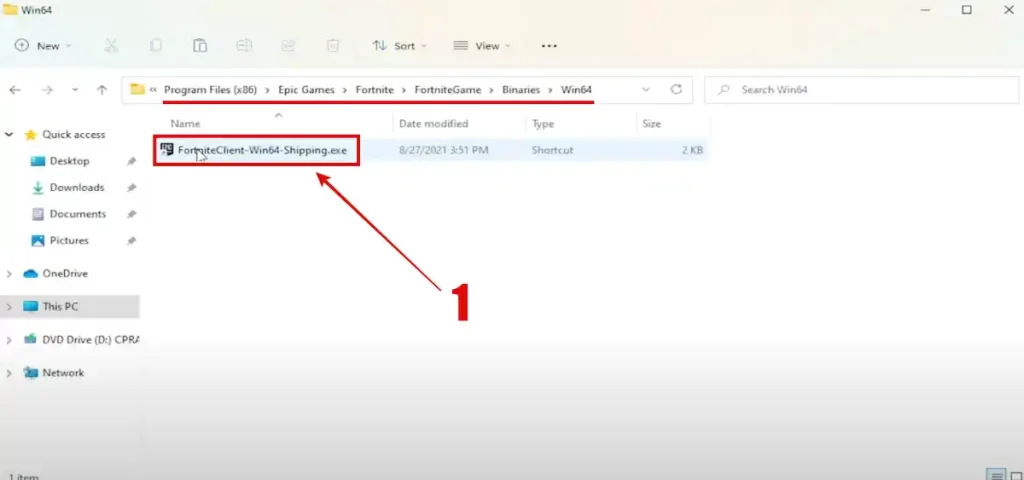This screenshot has width=1024, height=480.
Task: Open Downloads in the sidebar
Action: pyautogui.click(x=76, y=187)
